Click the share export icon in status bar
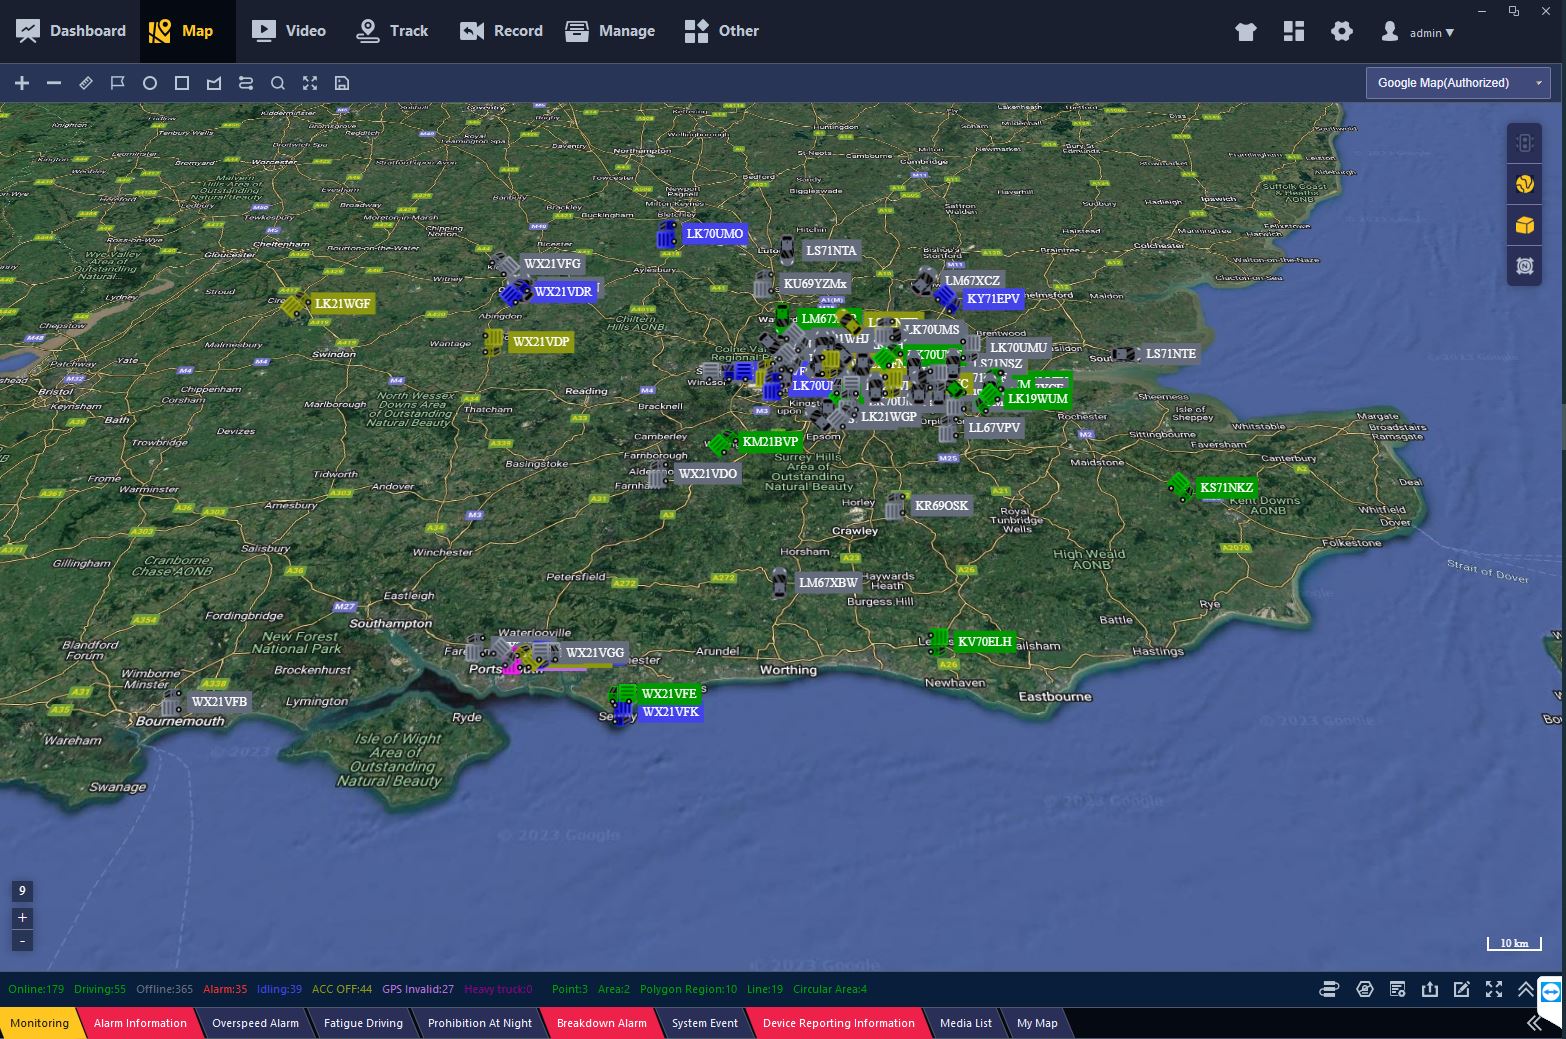This screenshot has width=1566, height=1039. click(1430, 989)
